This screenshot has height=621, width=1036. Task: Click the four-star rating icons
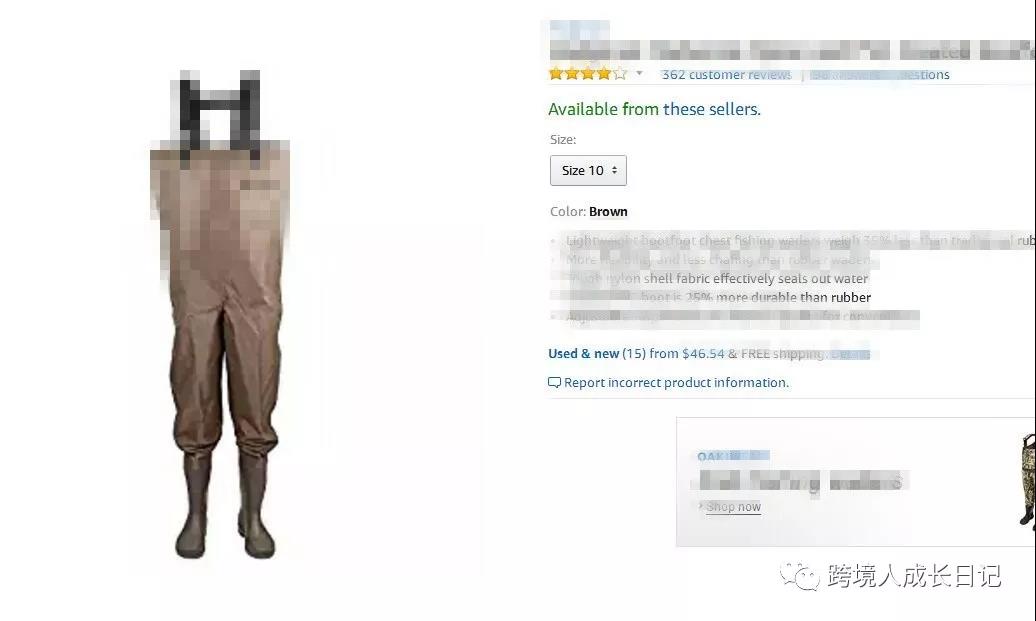[x=587, y=74]
